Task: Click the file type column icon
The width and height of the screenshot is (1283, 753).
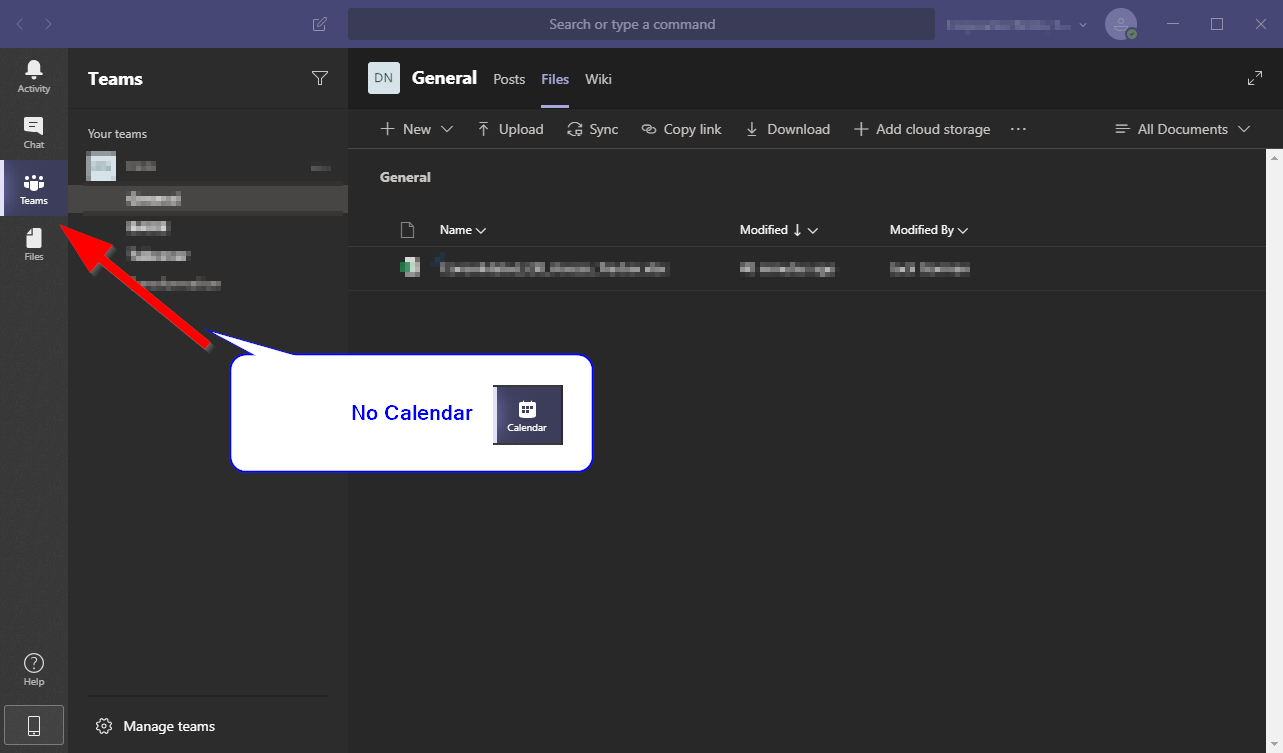Action: pos(407,230)
